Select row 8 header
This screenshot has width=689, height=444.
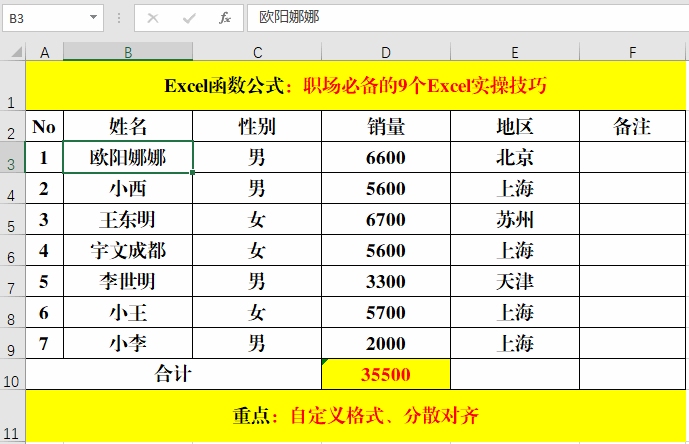pos(12,312)
